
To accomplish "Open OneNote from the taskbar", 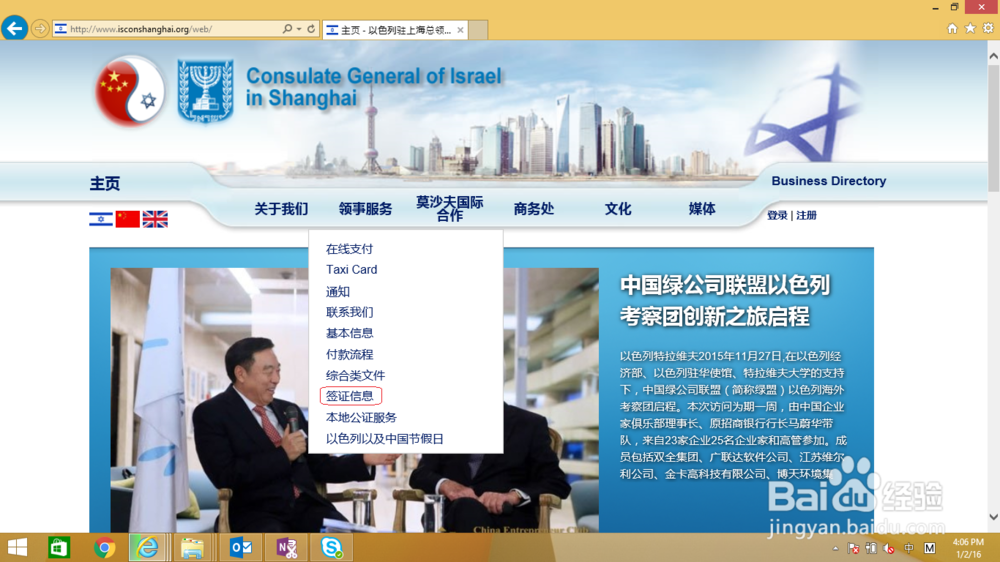I will 286,547.
